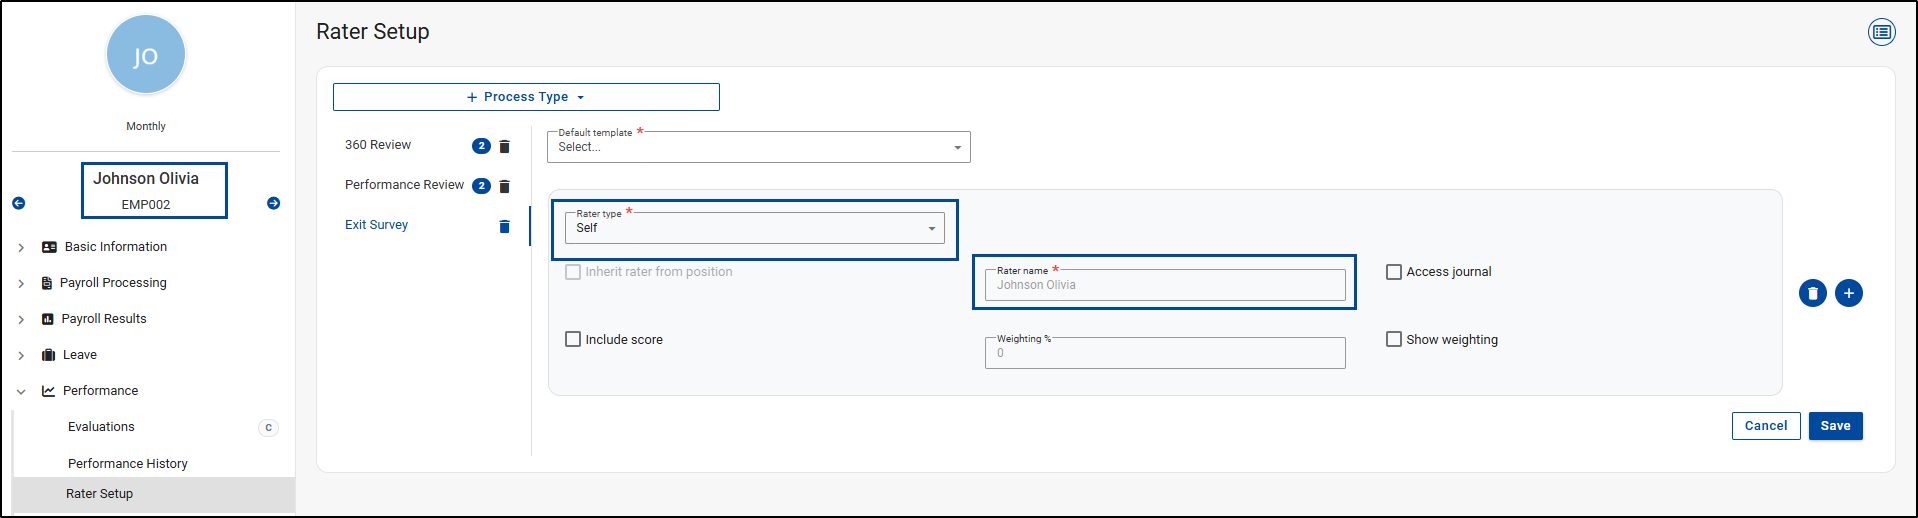The width and height of the screenshot is (1918, 518).
Task: Open the Default template dropdown
Action: tap(758, 147)
